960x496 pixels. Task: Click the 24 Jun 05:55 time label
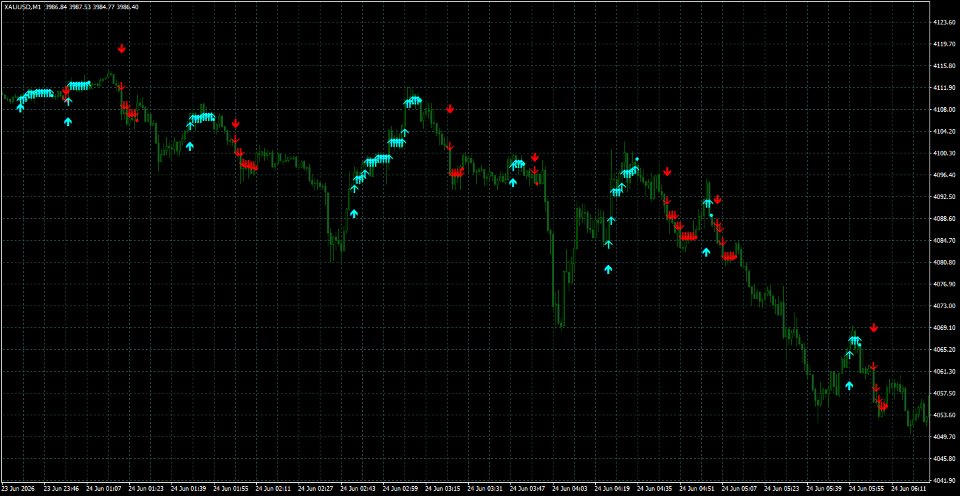(x=866, y=489)
